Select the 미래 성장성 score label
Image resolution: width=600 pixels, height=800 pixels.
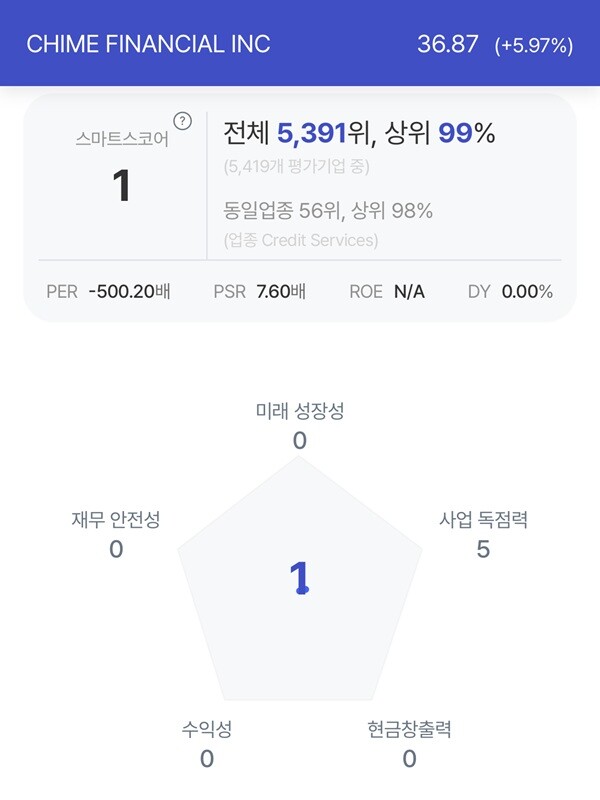(x=300, y=411)
